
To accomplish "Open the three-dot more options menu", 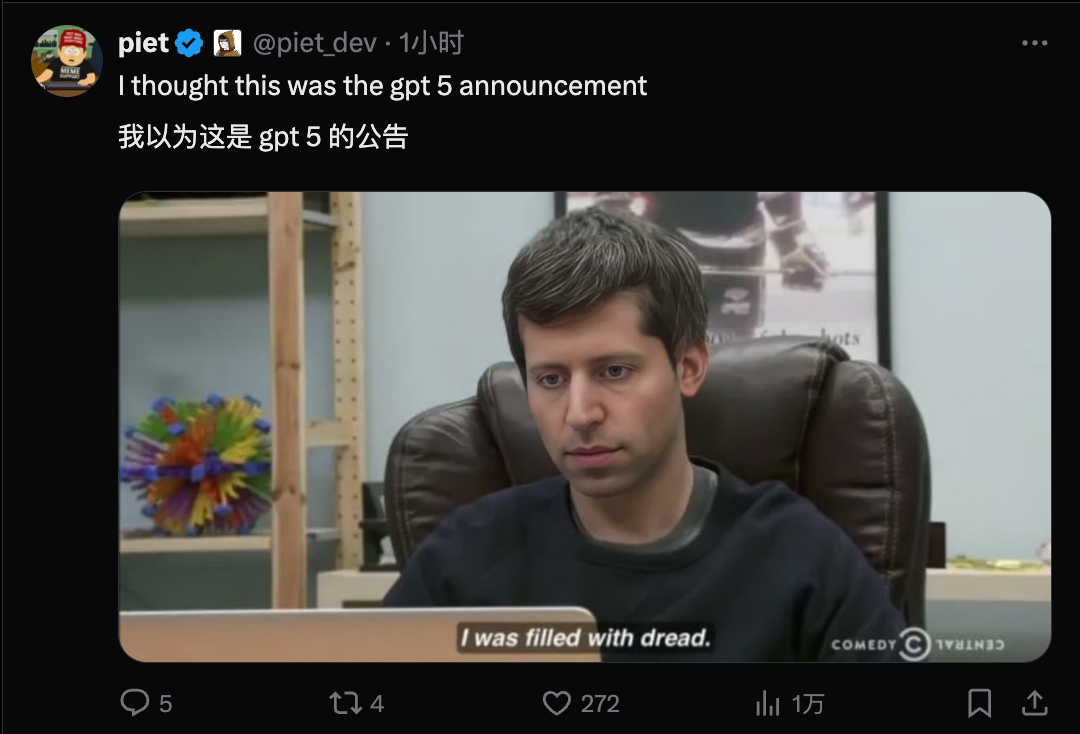I will 1035,43.
